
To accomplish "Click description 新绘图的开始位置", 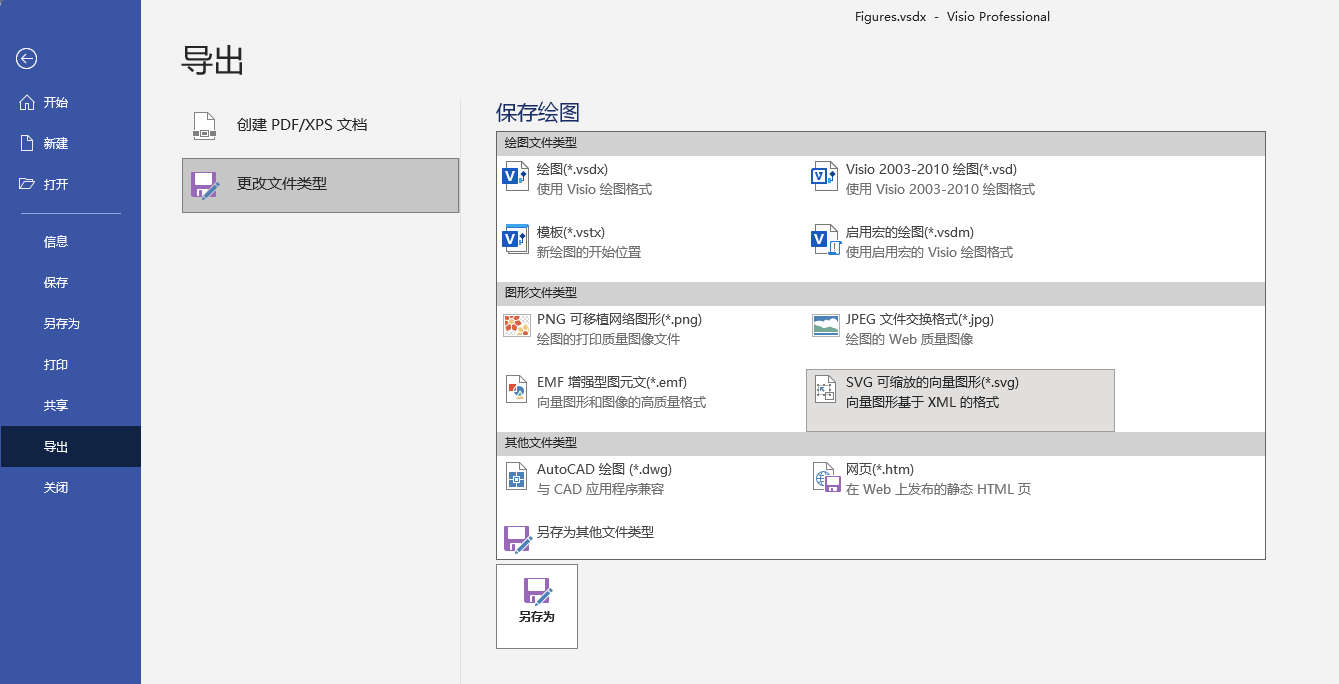I will click(x=589, y=252).
